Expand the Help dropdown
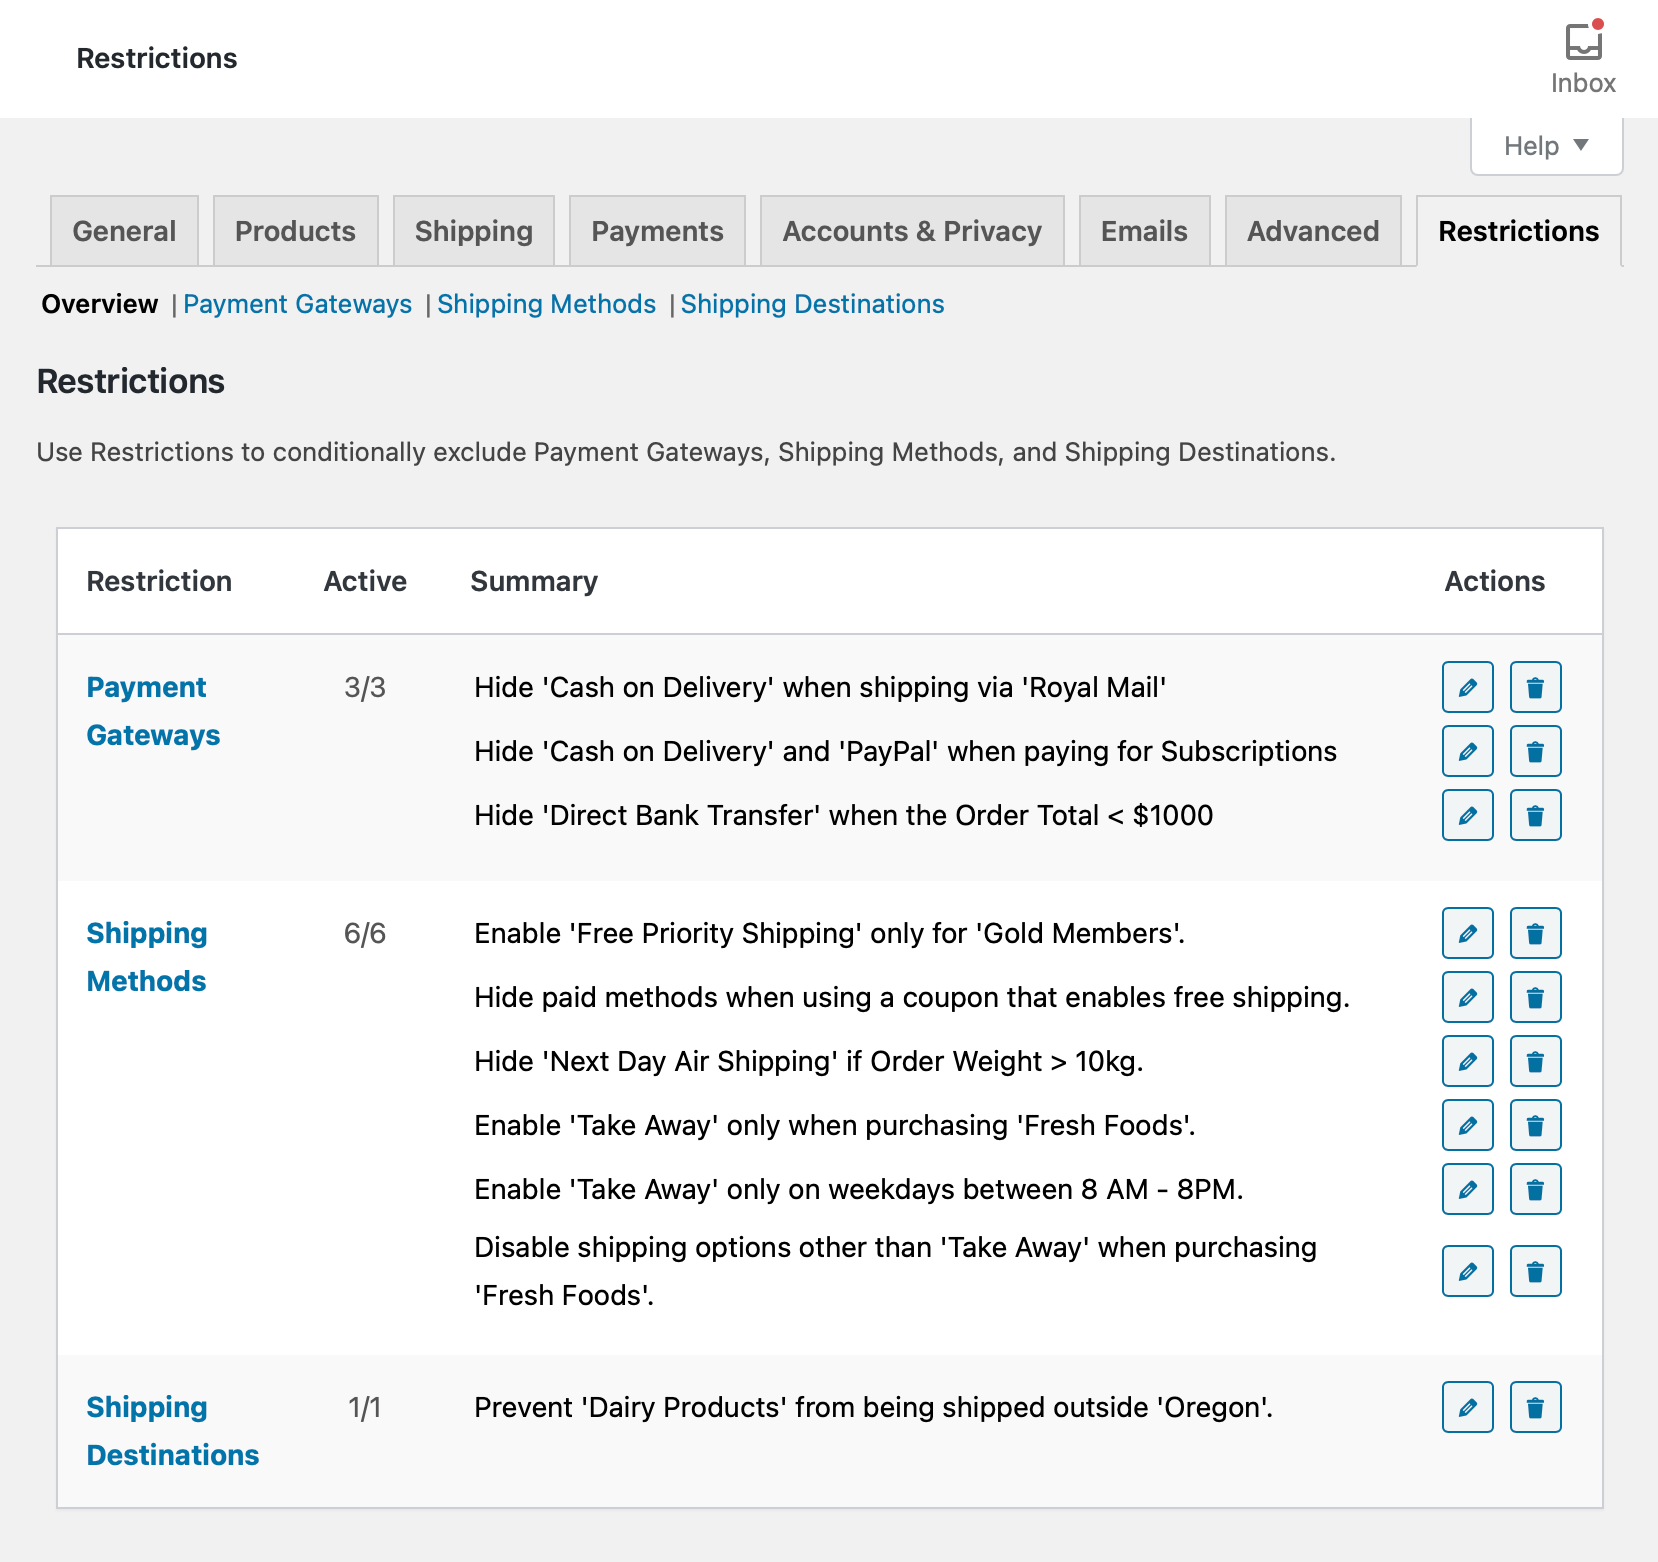This screenshot has height=1562, width=1658. click(x=1543, y=146)
